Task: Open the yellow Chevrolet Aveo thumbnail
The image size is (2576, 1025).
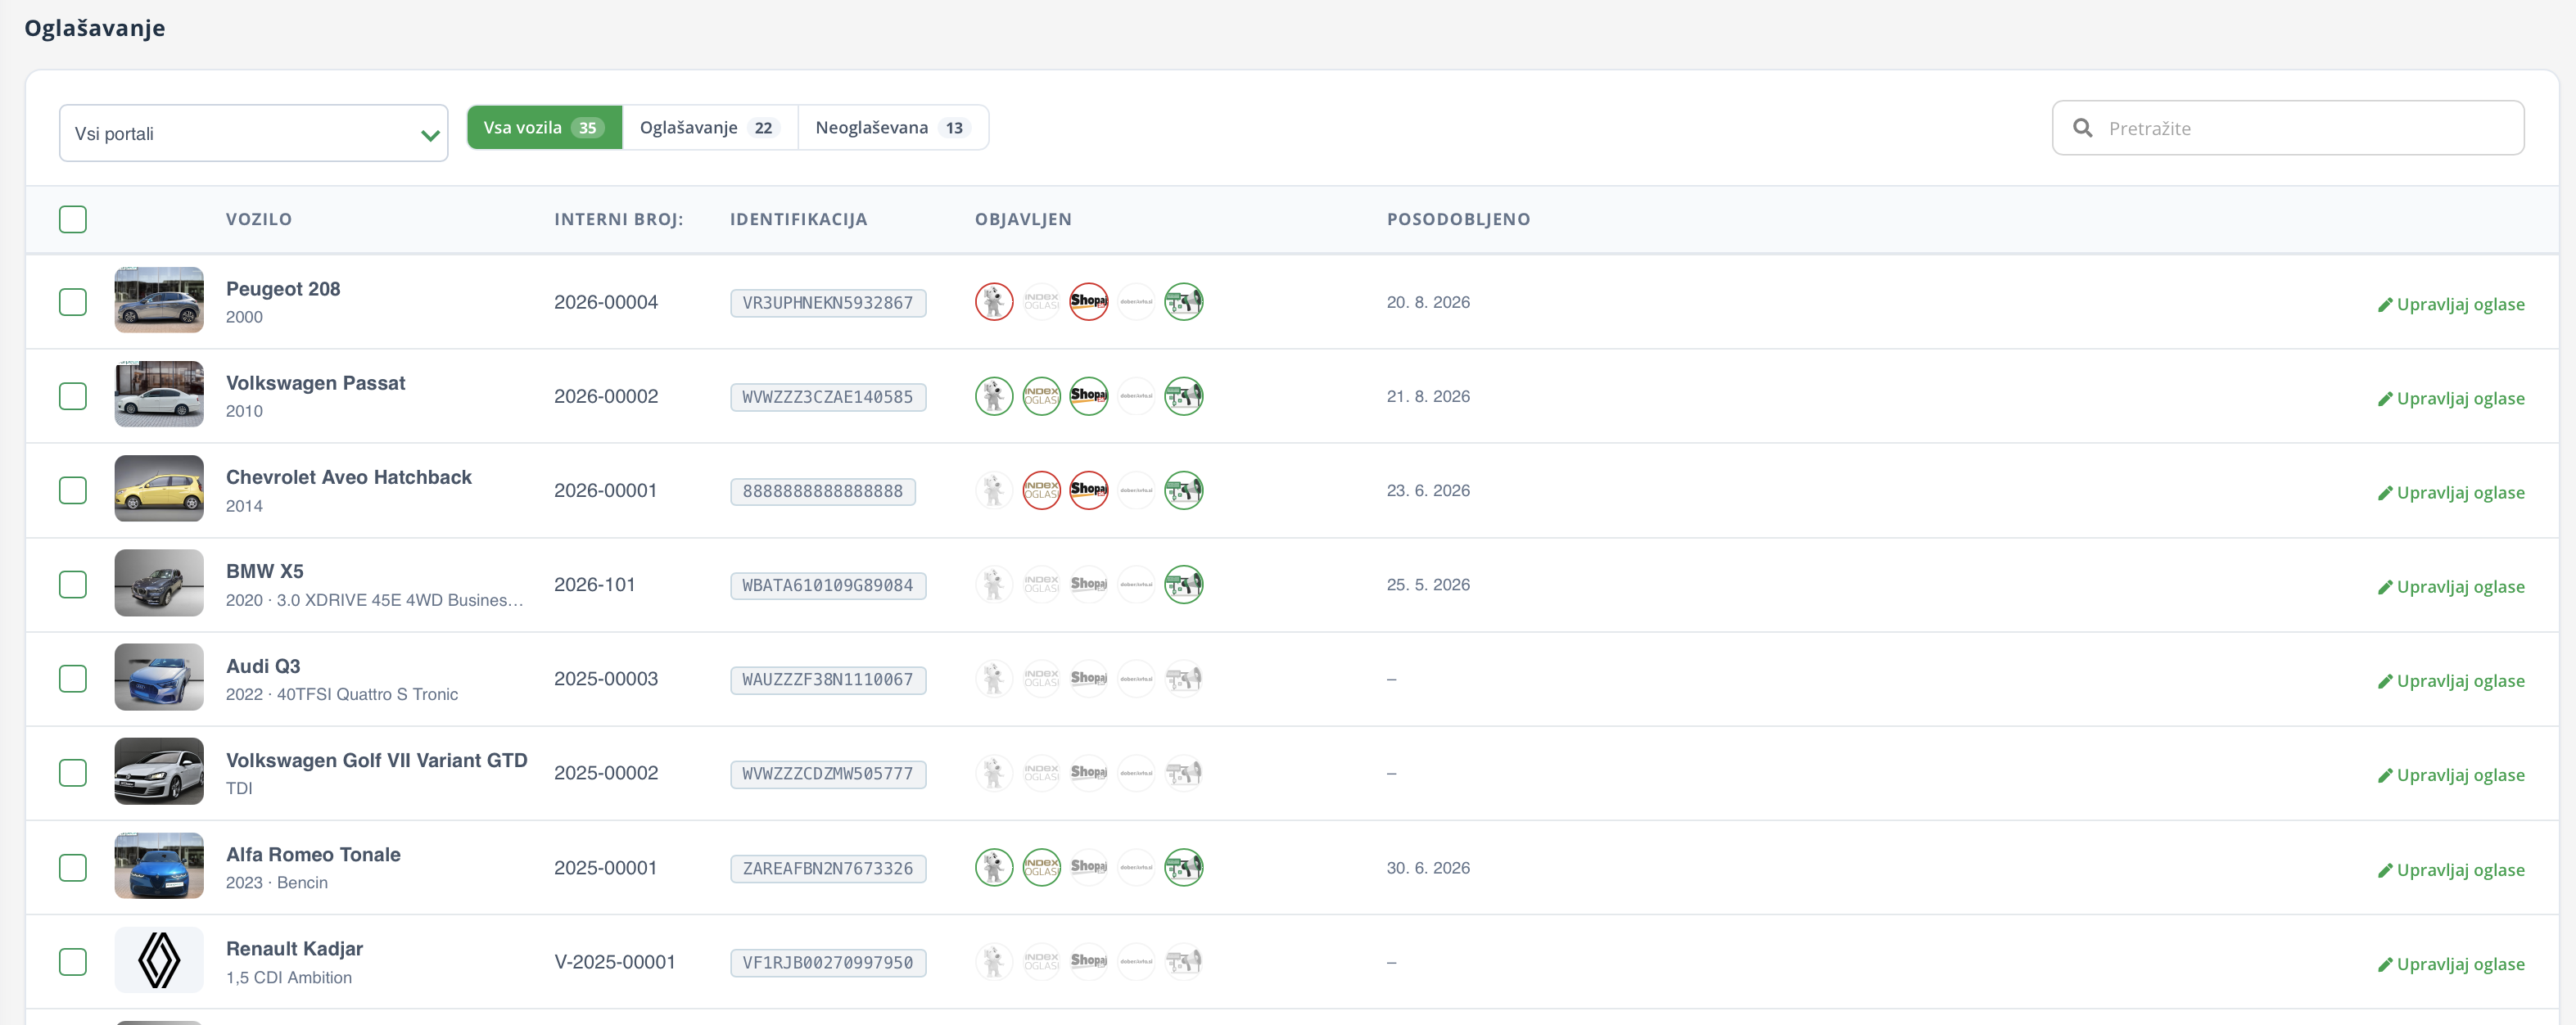Action: point(159,489)
